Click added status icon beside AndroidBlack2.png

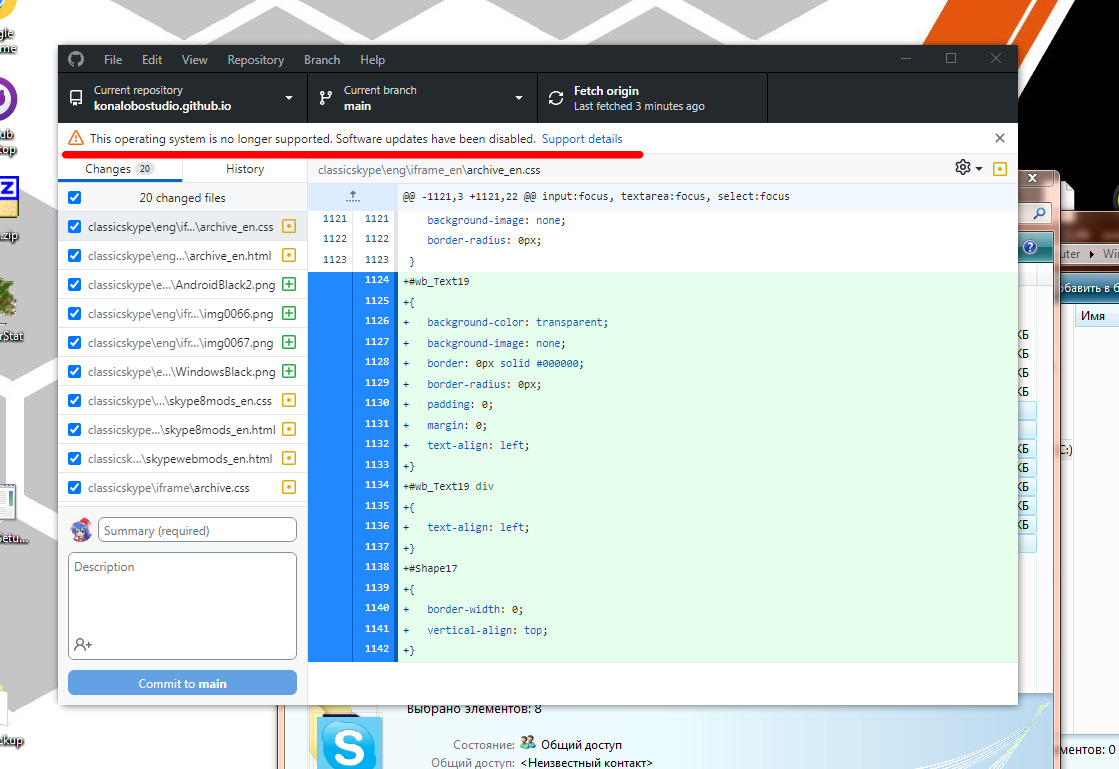pos(289,285)
